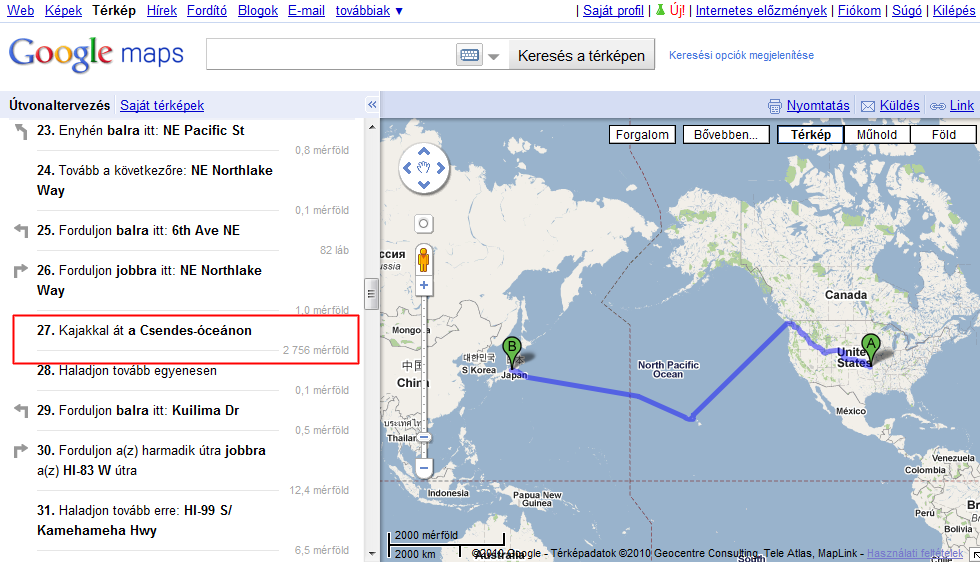This screenshot has height=562, width=980.
Task: Pan the map right with the arrow
Action: point(441,168)
